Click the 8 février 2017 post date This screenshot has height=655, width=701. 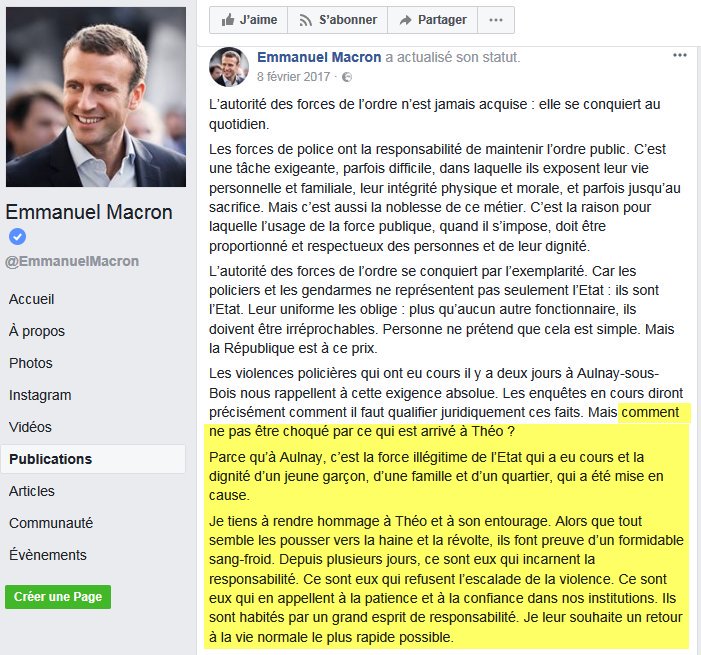pos(295,77)
